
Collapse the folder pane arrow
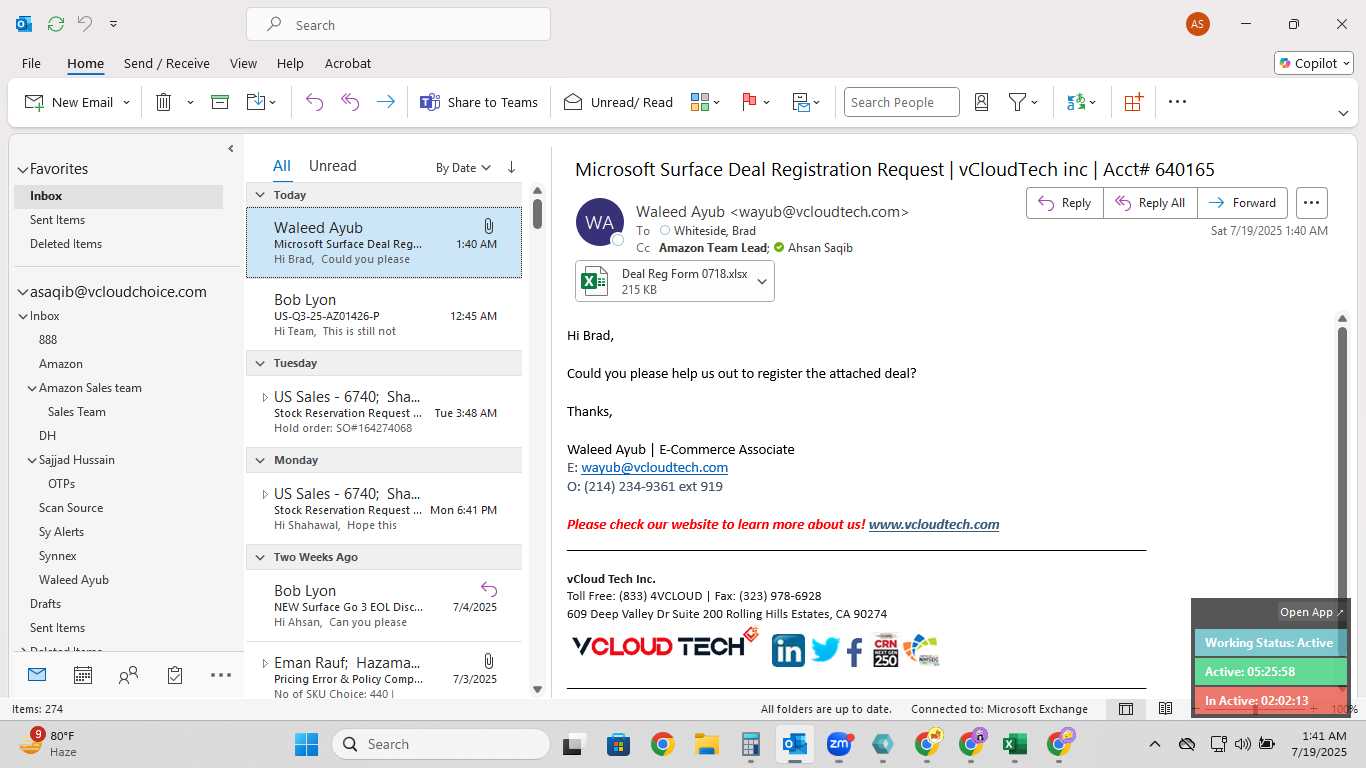tap(230, 148)
